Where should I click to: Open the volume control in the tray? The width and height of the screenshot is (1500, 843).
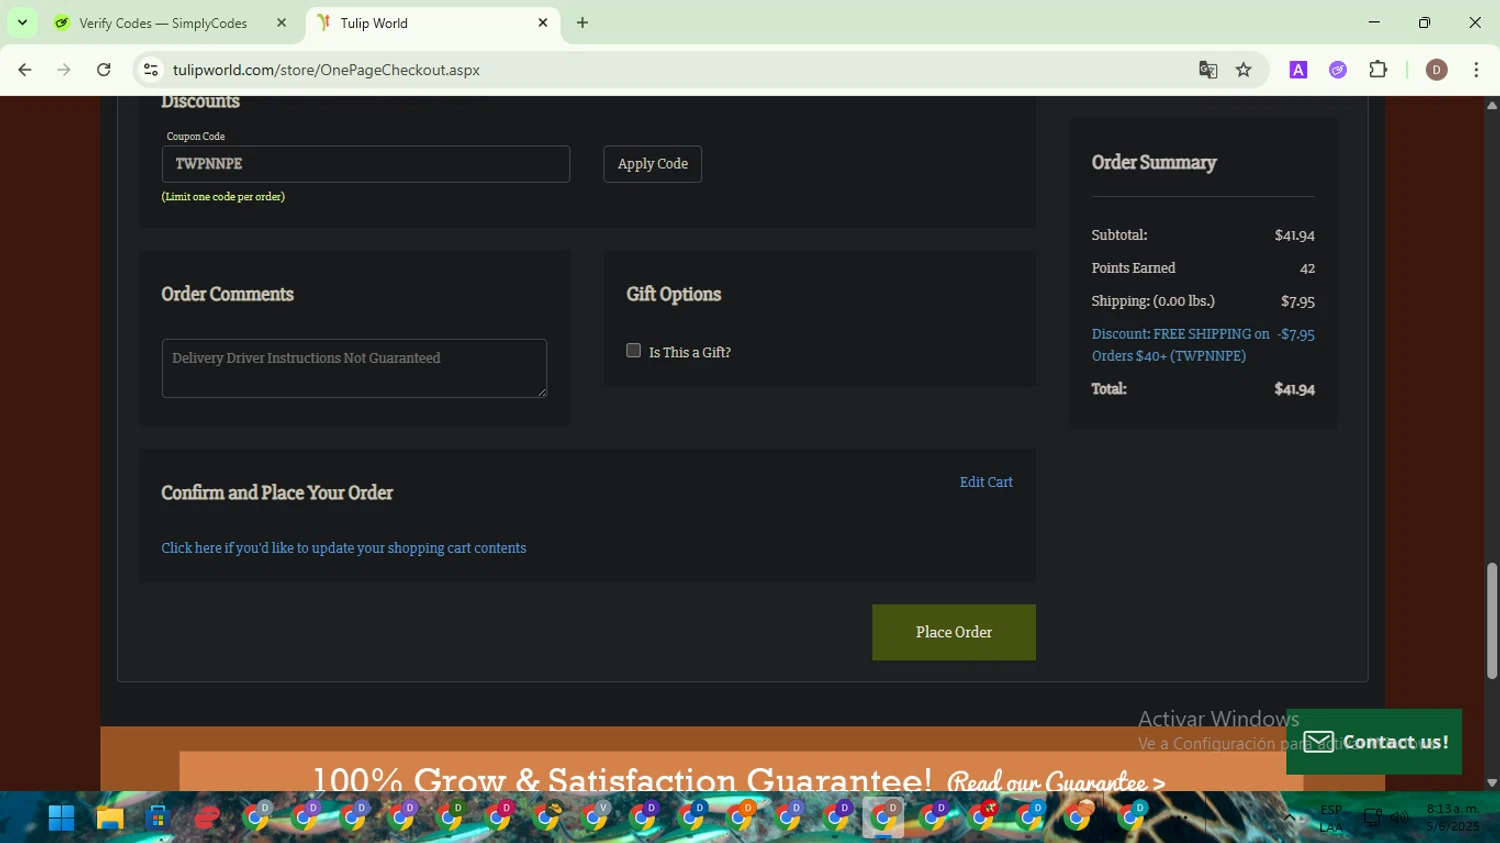click(x=1399, y=818)
